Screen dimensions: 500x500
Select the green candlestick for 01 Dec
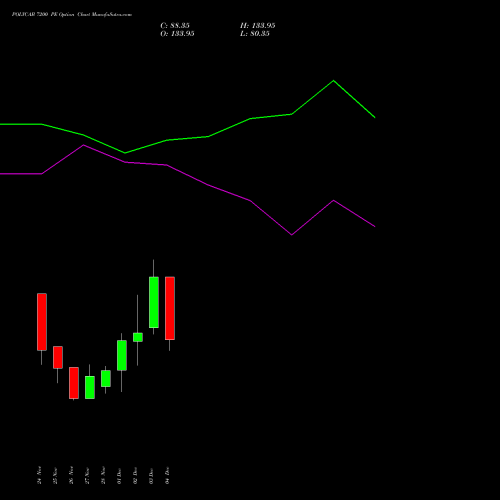[122, 355]
